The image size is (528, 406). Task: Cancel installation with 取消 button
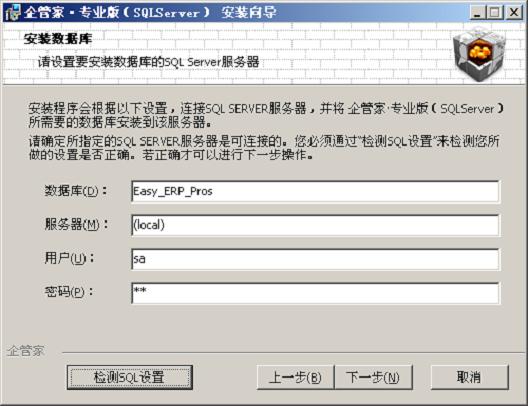tap(470, 377)
